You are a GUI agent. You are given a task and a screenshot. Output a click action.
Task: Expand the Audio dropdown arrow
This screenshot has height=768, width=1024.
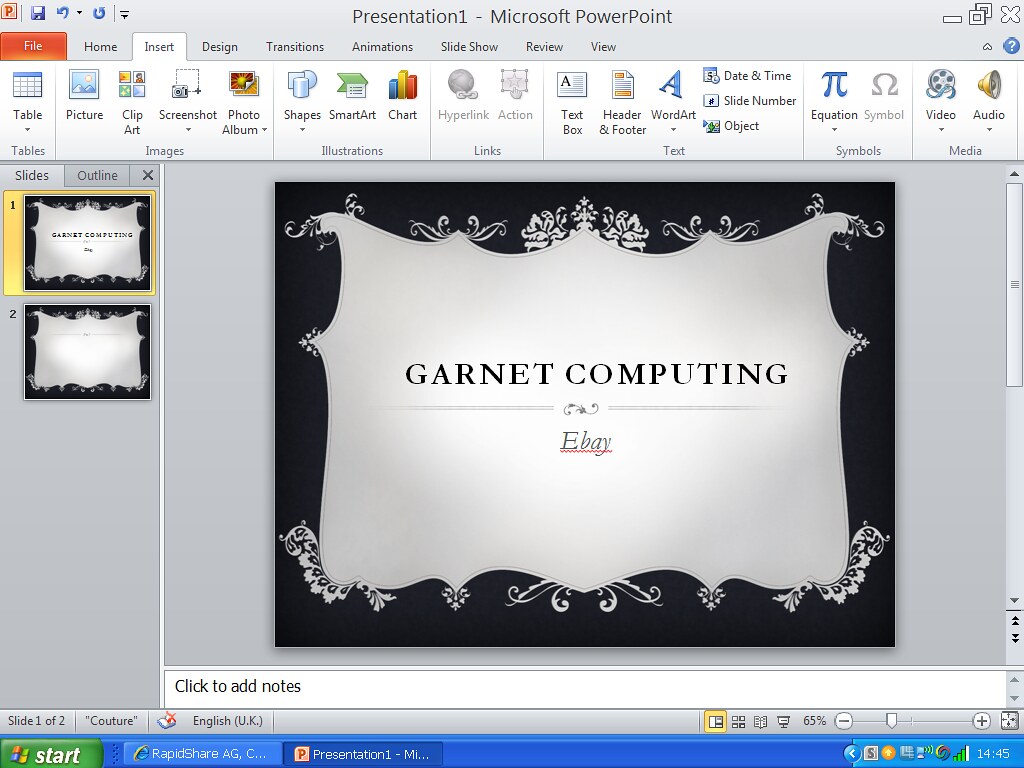(989, 130)
